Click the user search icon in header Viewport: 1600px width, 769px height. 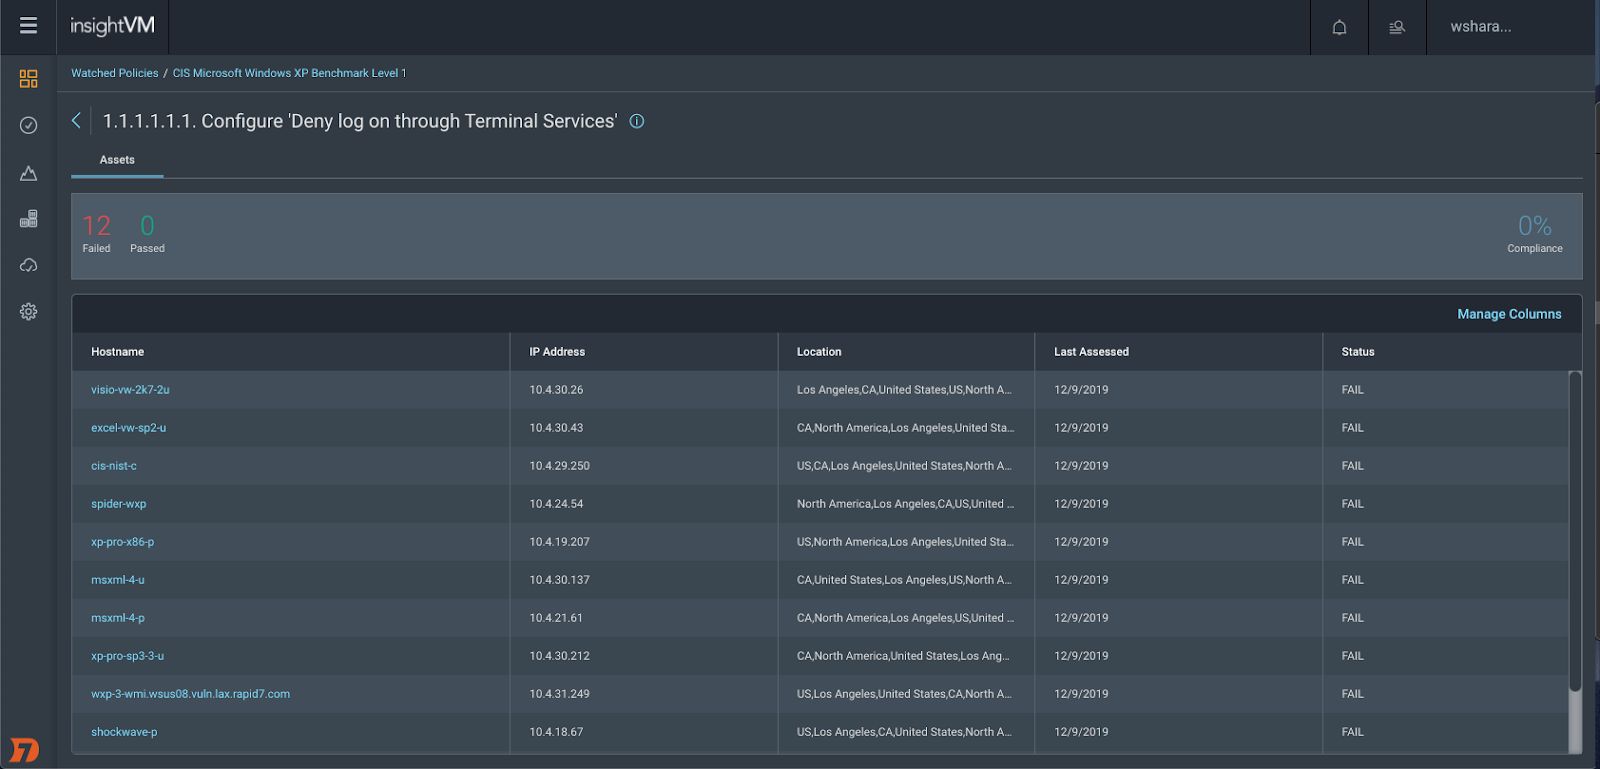point(1397,27)
